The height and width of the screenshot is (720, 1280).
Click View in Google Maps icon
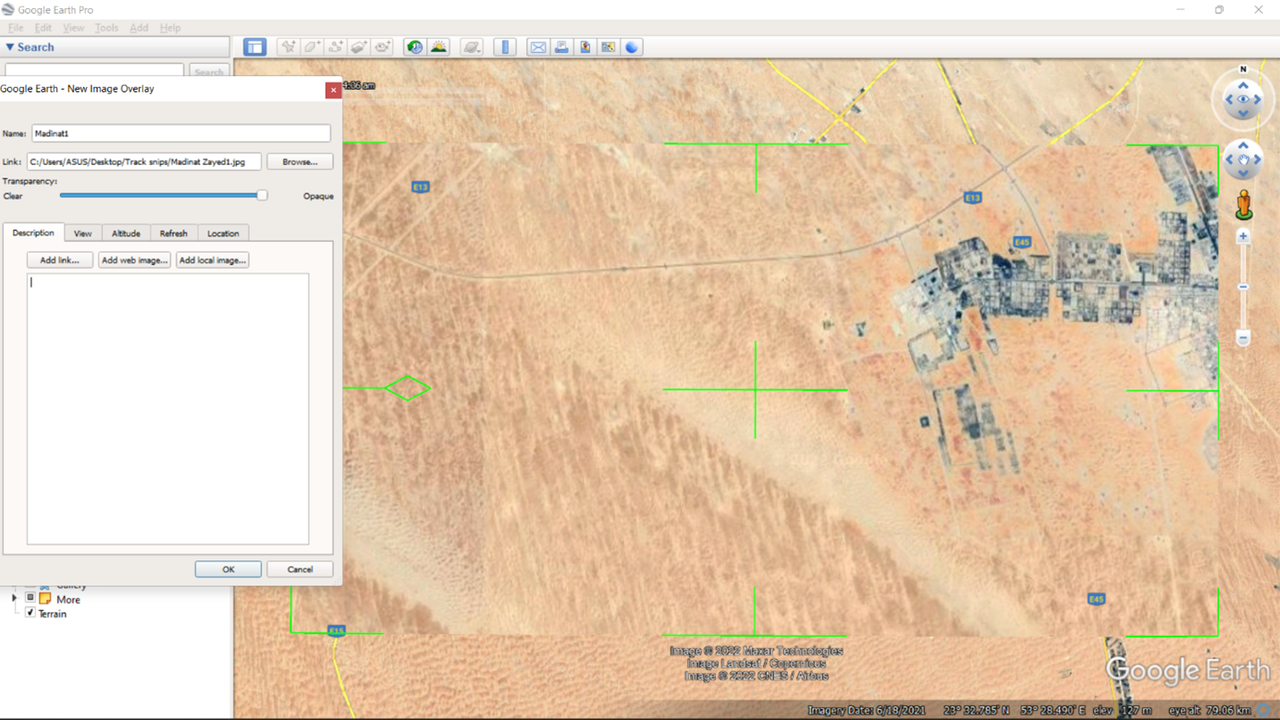[x=608, y=47]
